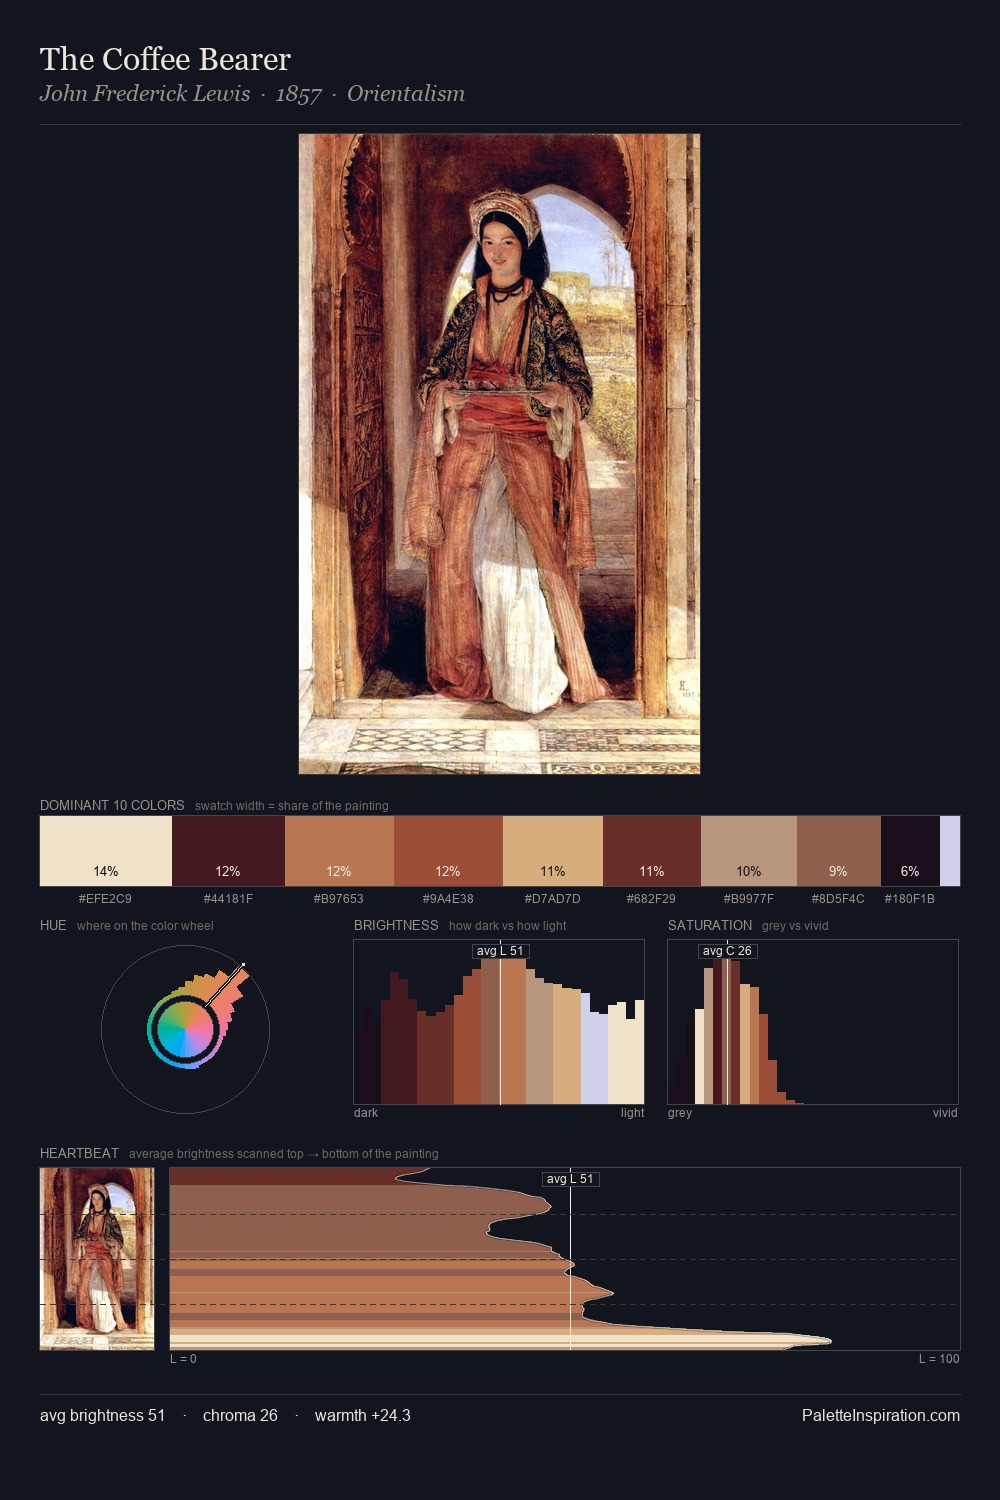Select the dark maroon swatch #44181F
This screenshot has height=1500, width=1000.
point(228,851)
